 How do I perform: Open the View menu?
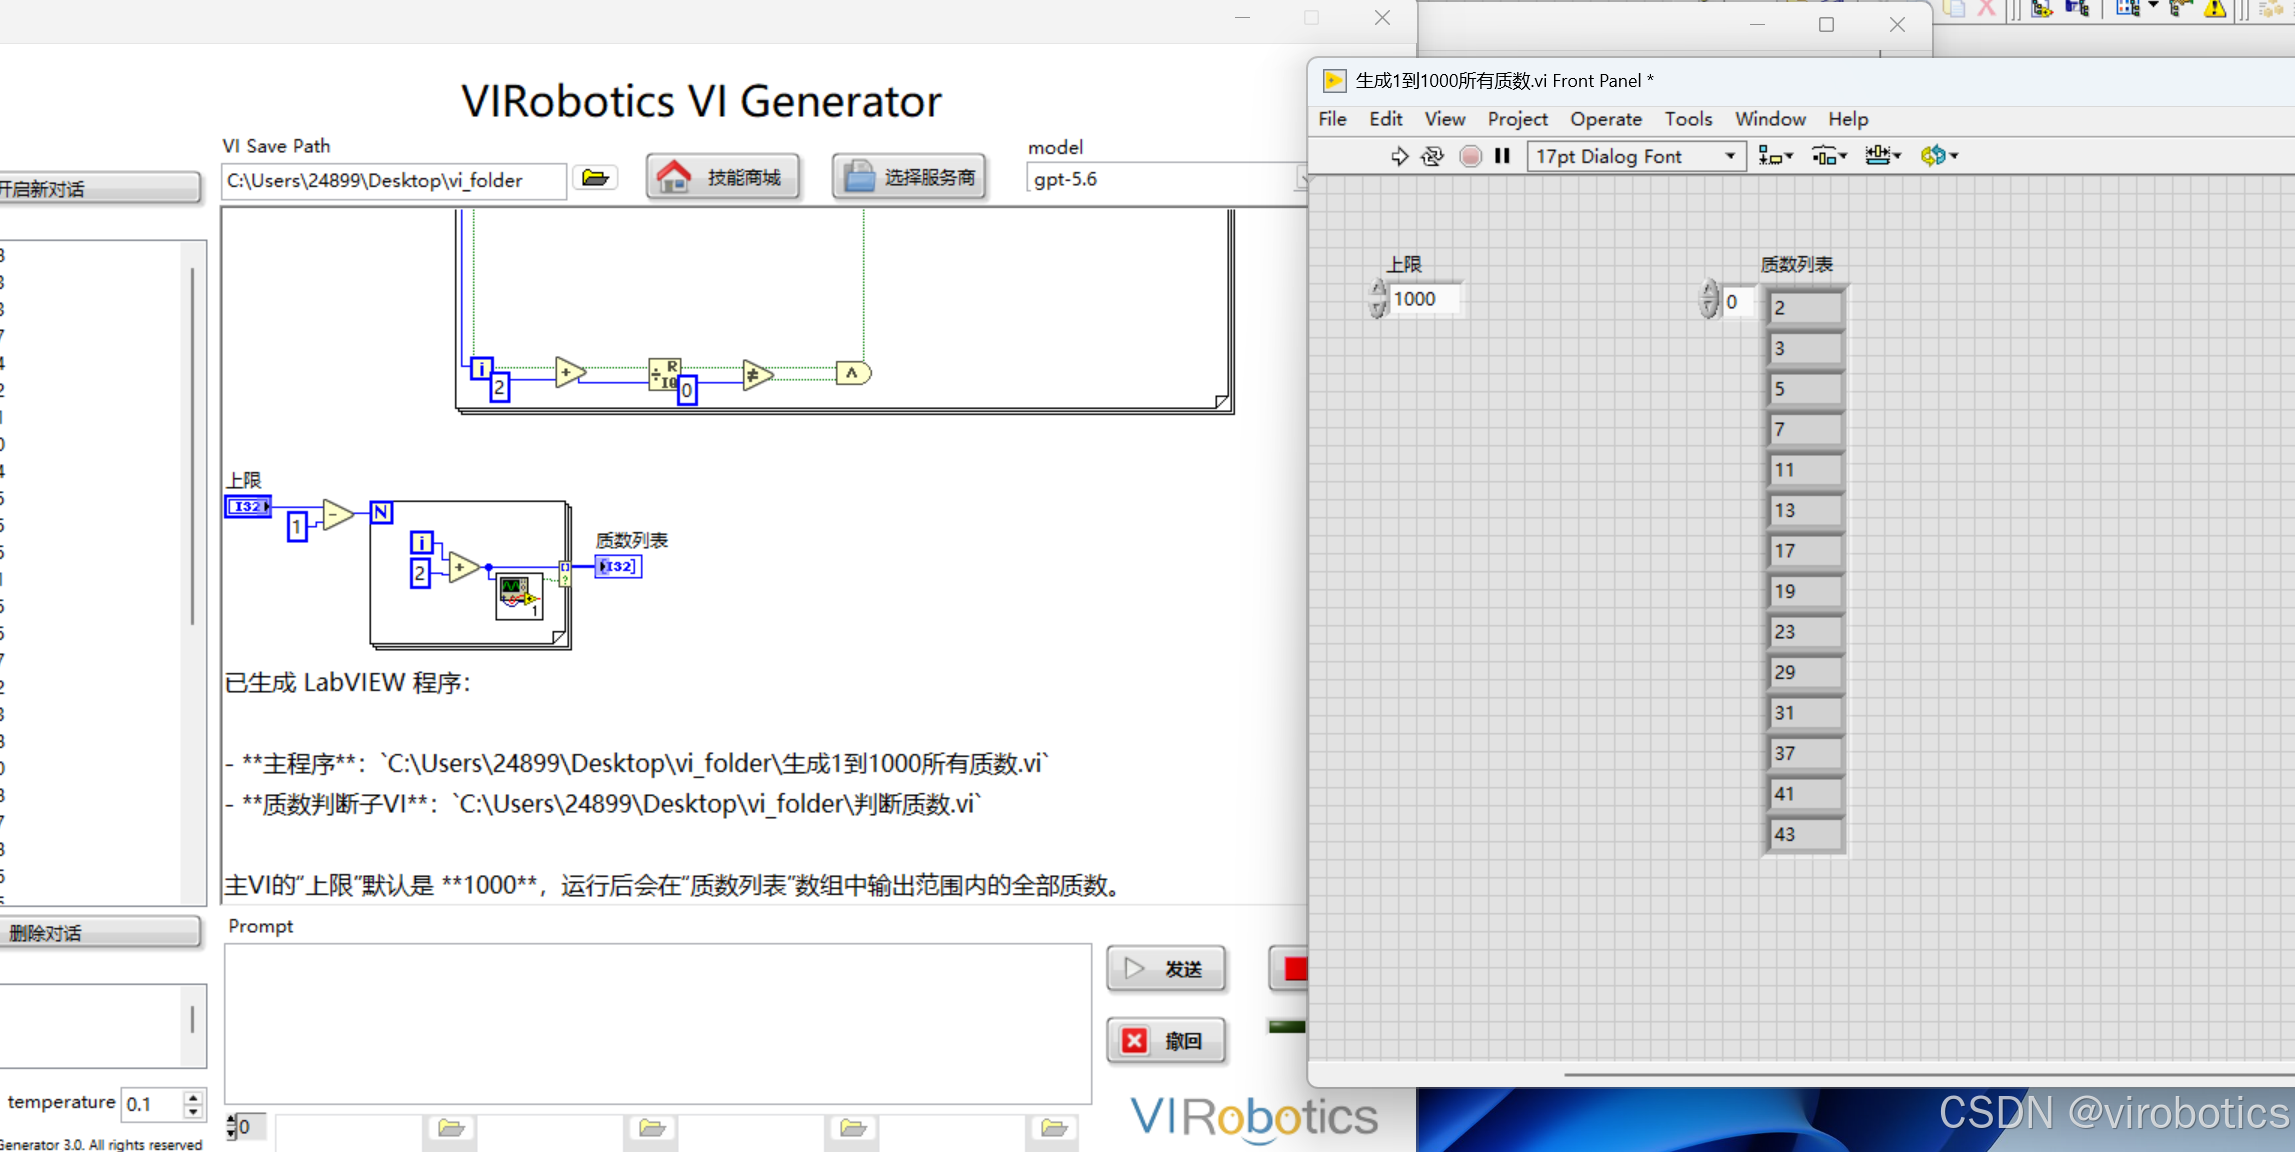tap(1445, 119)
